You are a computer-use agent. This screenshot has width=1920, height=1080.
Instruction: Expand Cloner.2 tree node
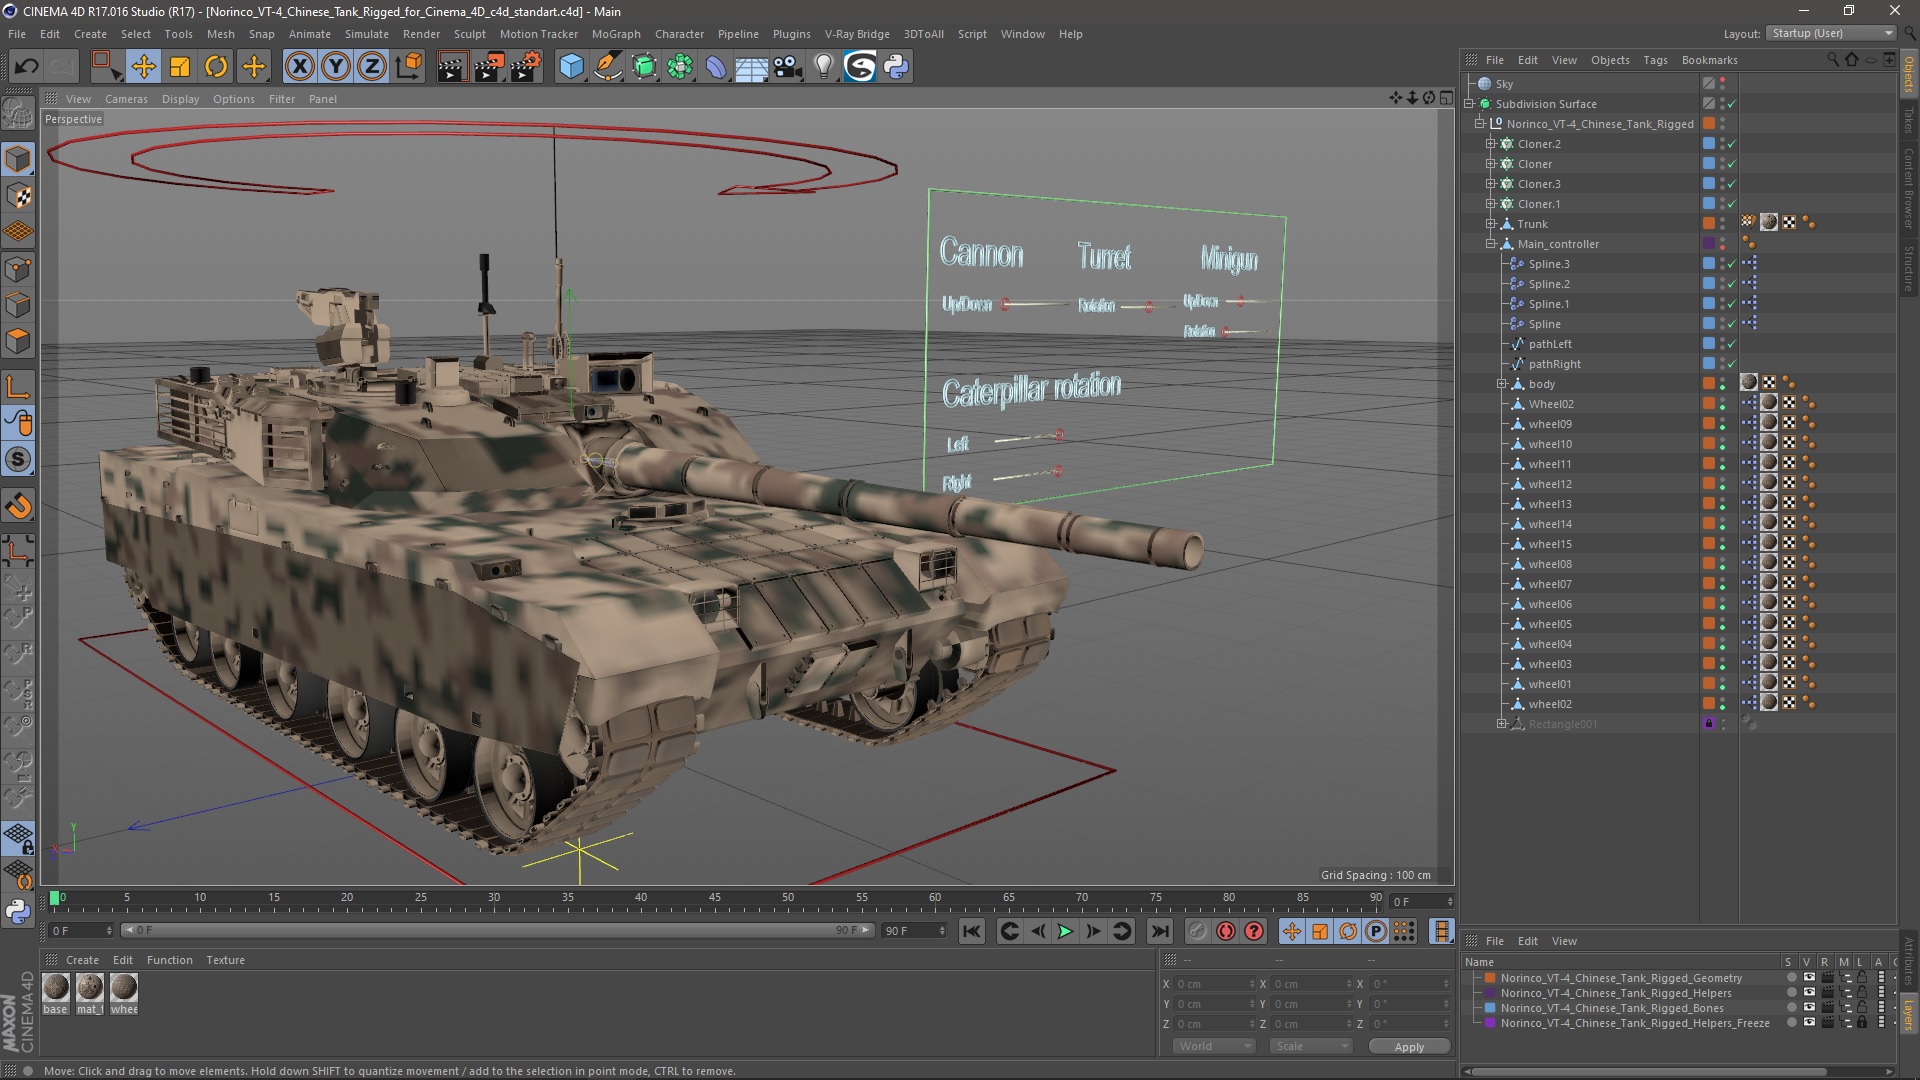click(1491, 144)
